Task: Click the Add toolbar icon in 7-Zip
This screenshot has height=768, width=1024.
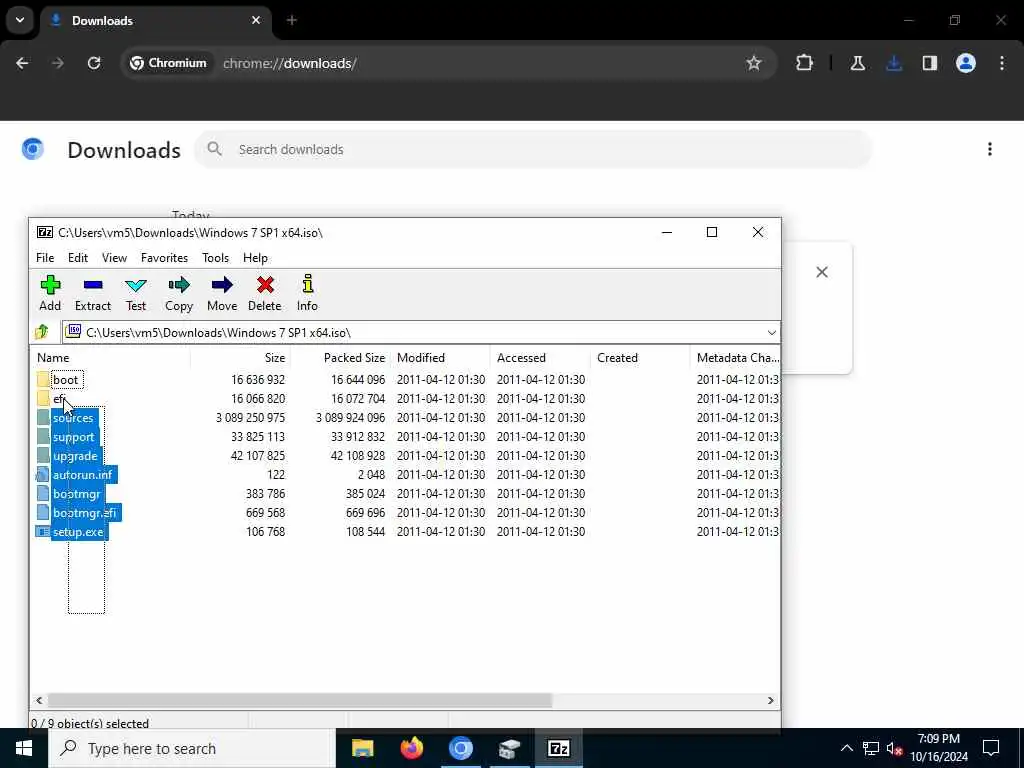Action: 50,293
